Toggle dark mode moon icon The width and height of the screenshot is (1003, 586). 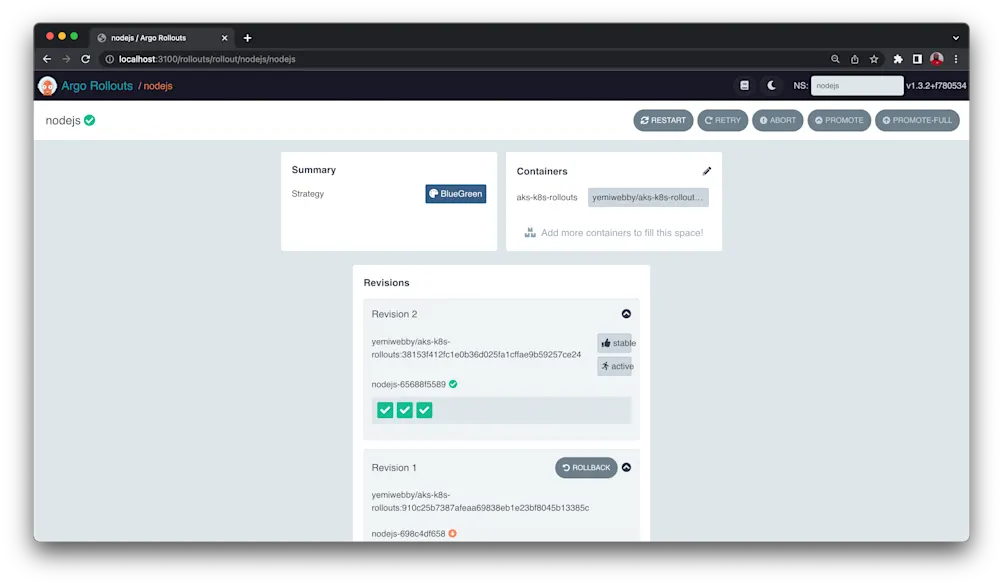click(x=771, y=86)
